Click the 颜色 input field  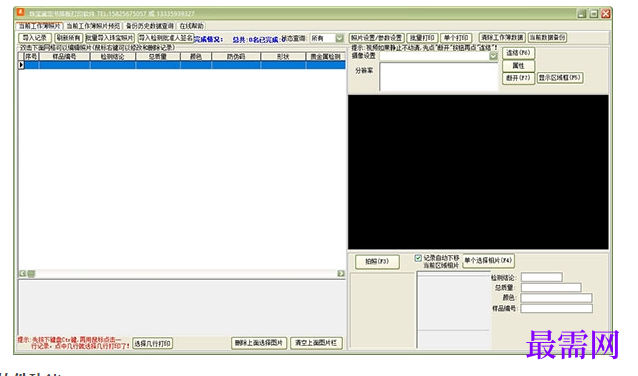556,298
